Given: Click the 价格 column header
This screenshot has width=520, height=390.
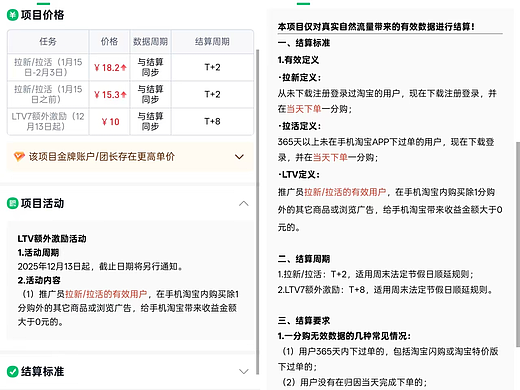Looking at the screenshot, I should coord(109,41).
